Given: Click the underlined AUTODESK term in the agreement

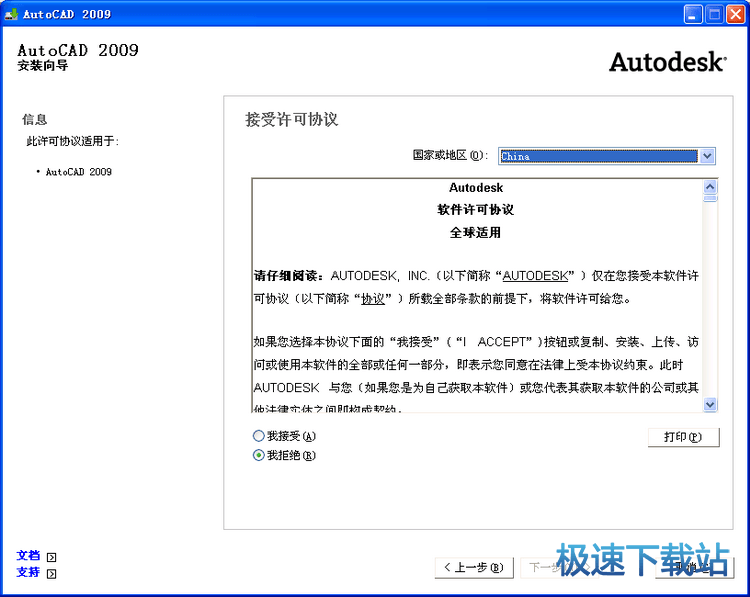Looking at the screenshot, I should tap(535, 276).
